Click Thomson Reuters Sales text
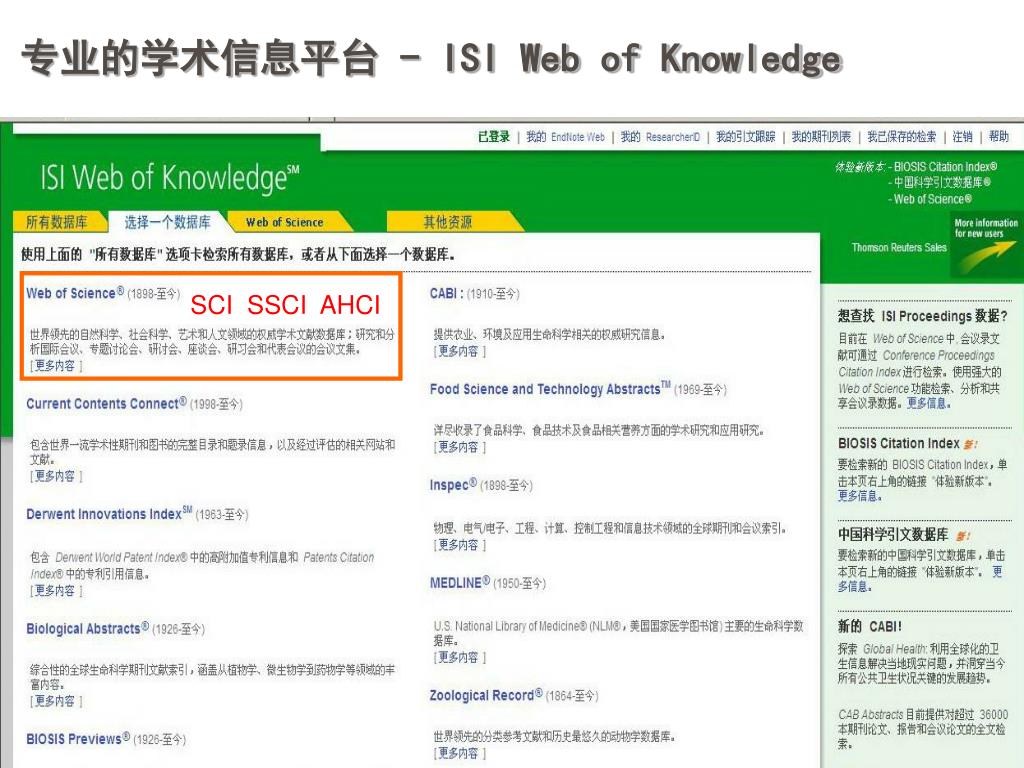 tap(899, 247)
